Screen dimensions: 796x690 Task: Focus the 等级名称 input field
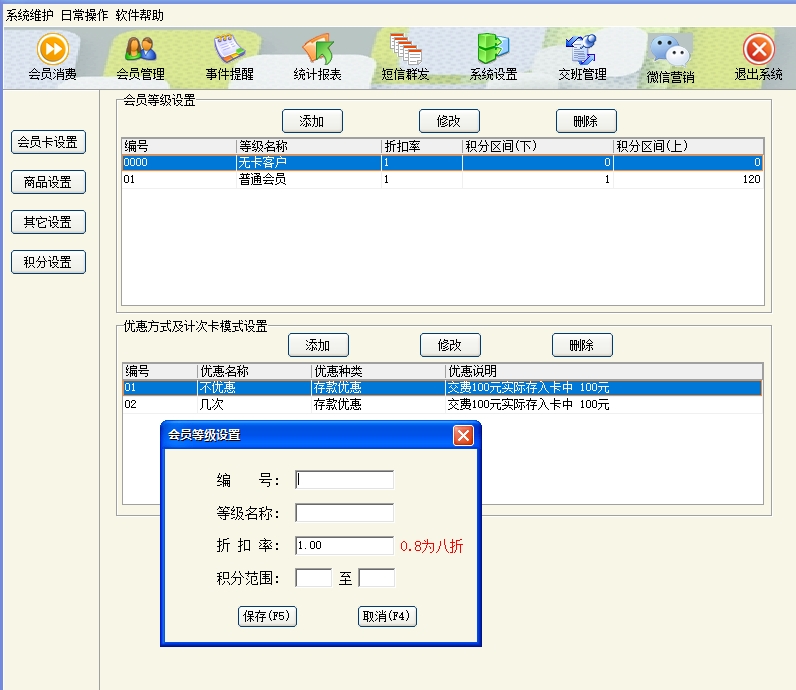coord(344,513)
